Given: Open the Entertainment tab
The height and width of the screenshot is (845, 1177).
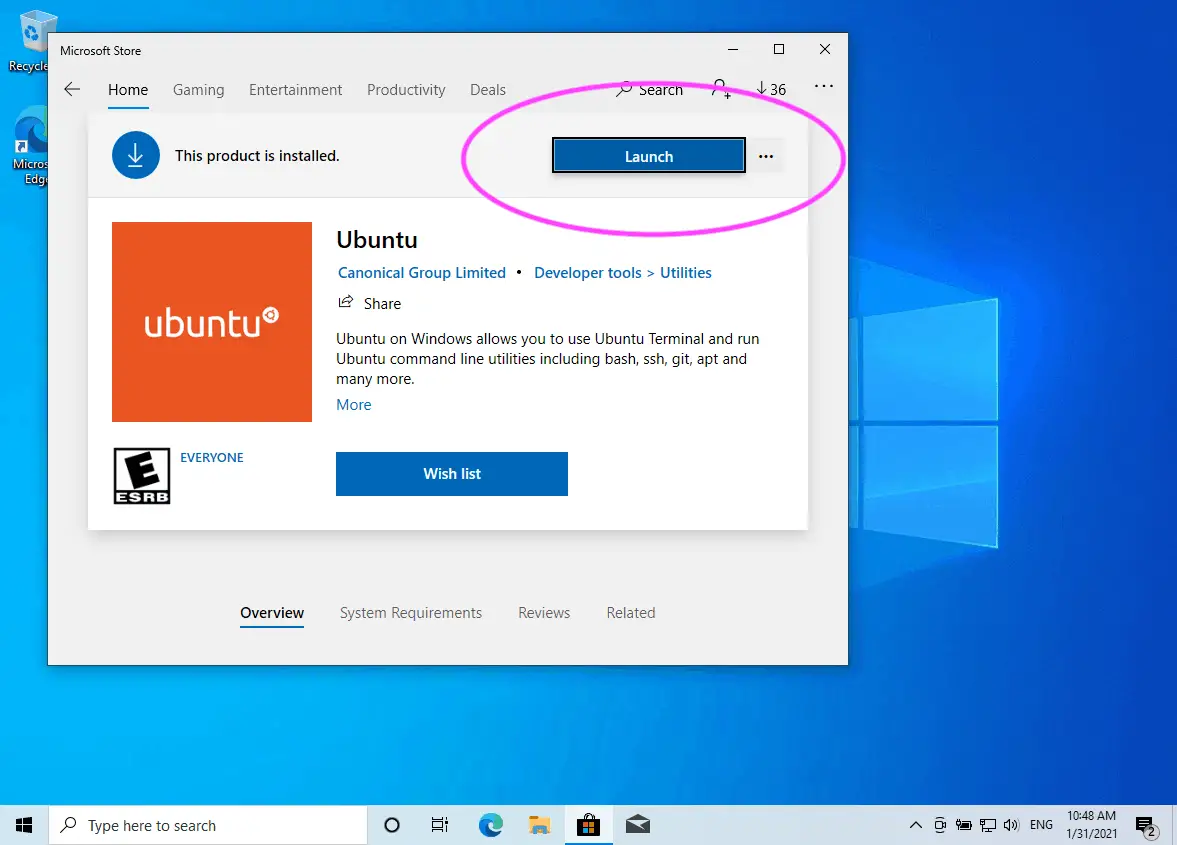Looking at the screenshot, I should tap(295, 90).
